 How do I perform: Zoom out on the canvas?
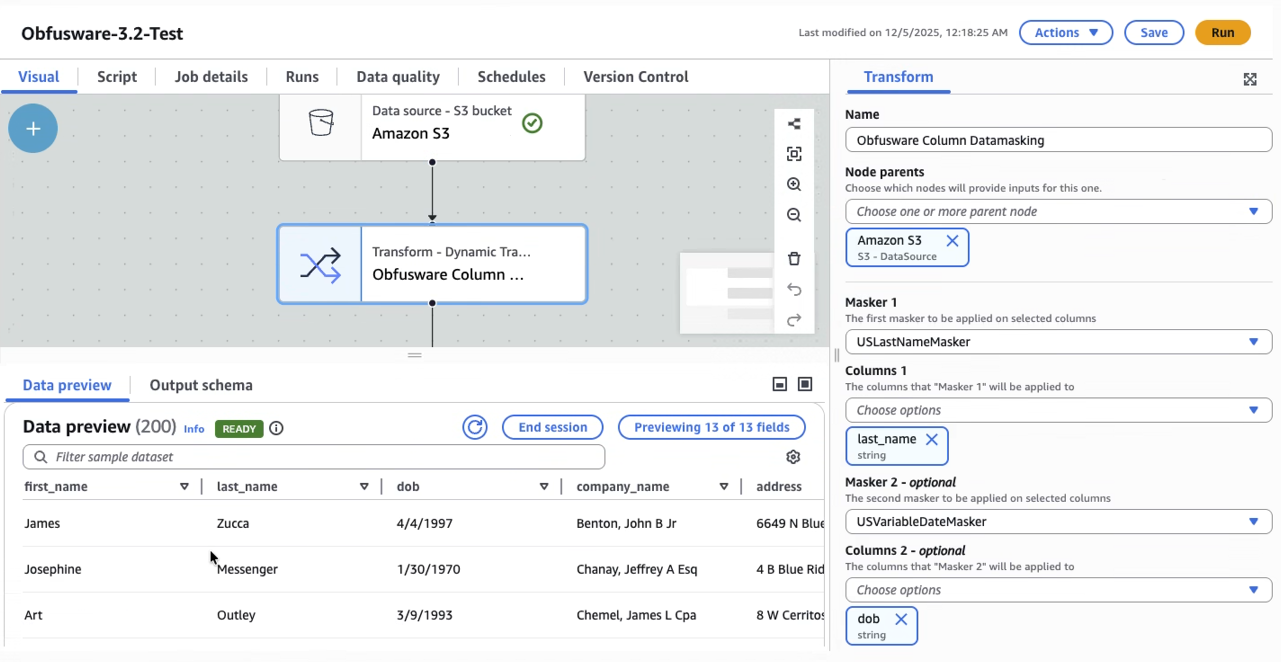coord(794,215)
